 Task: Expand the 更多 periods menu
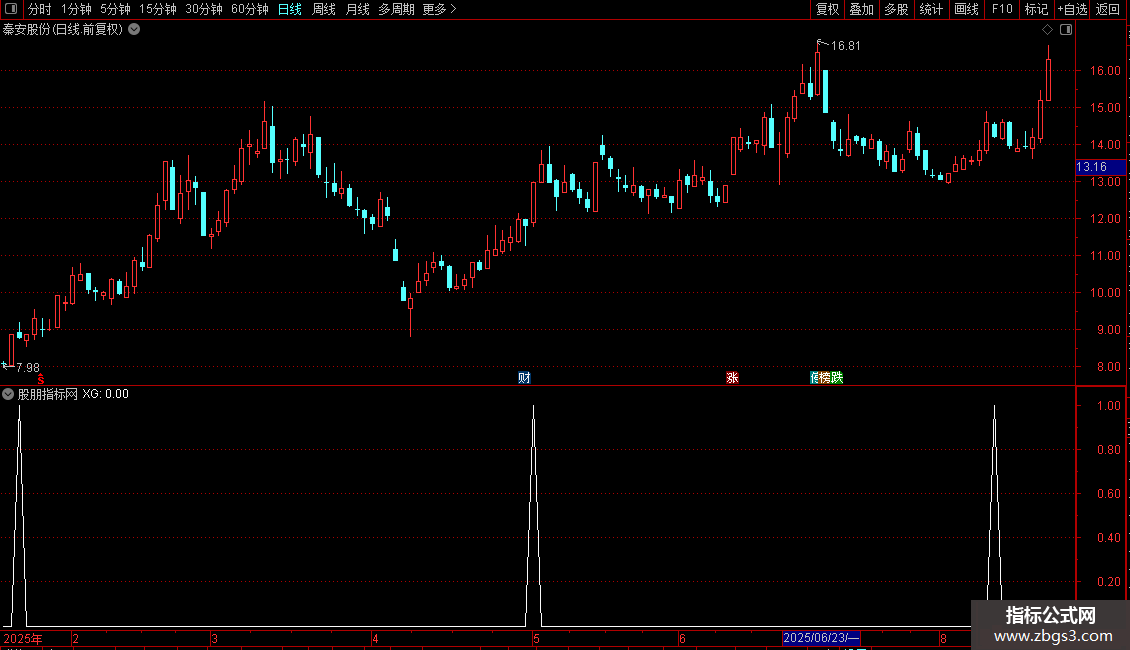[440, 9]
